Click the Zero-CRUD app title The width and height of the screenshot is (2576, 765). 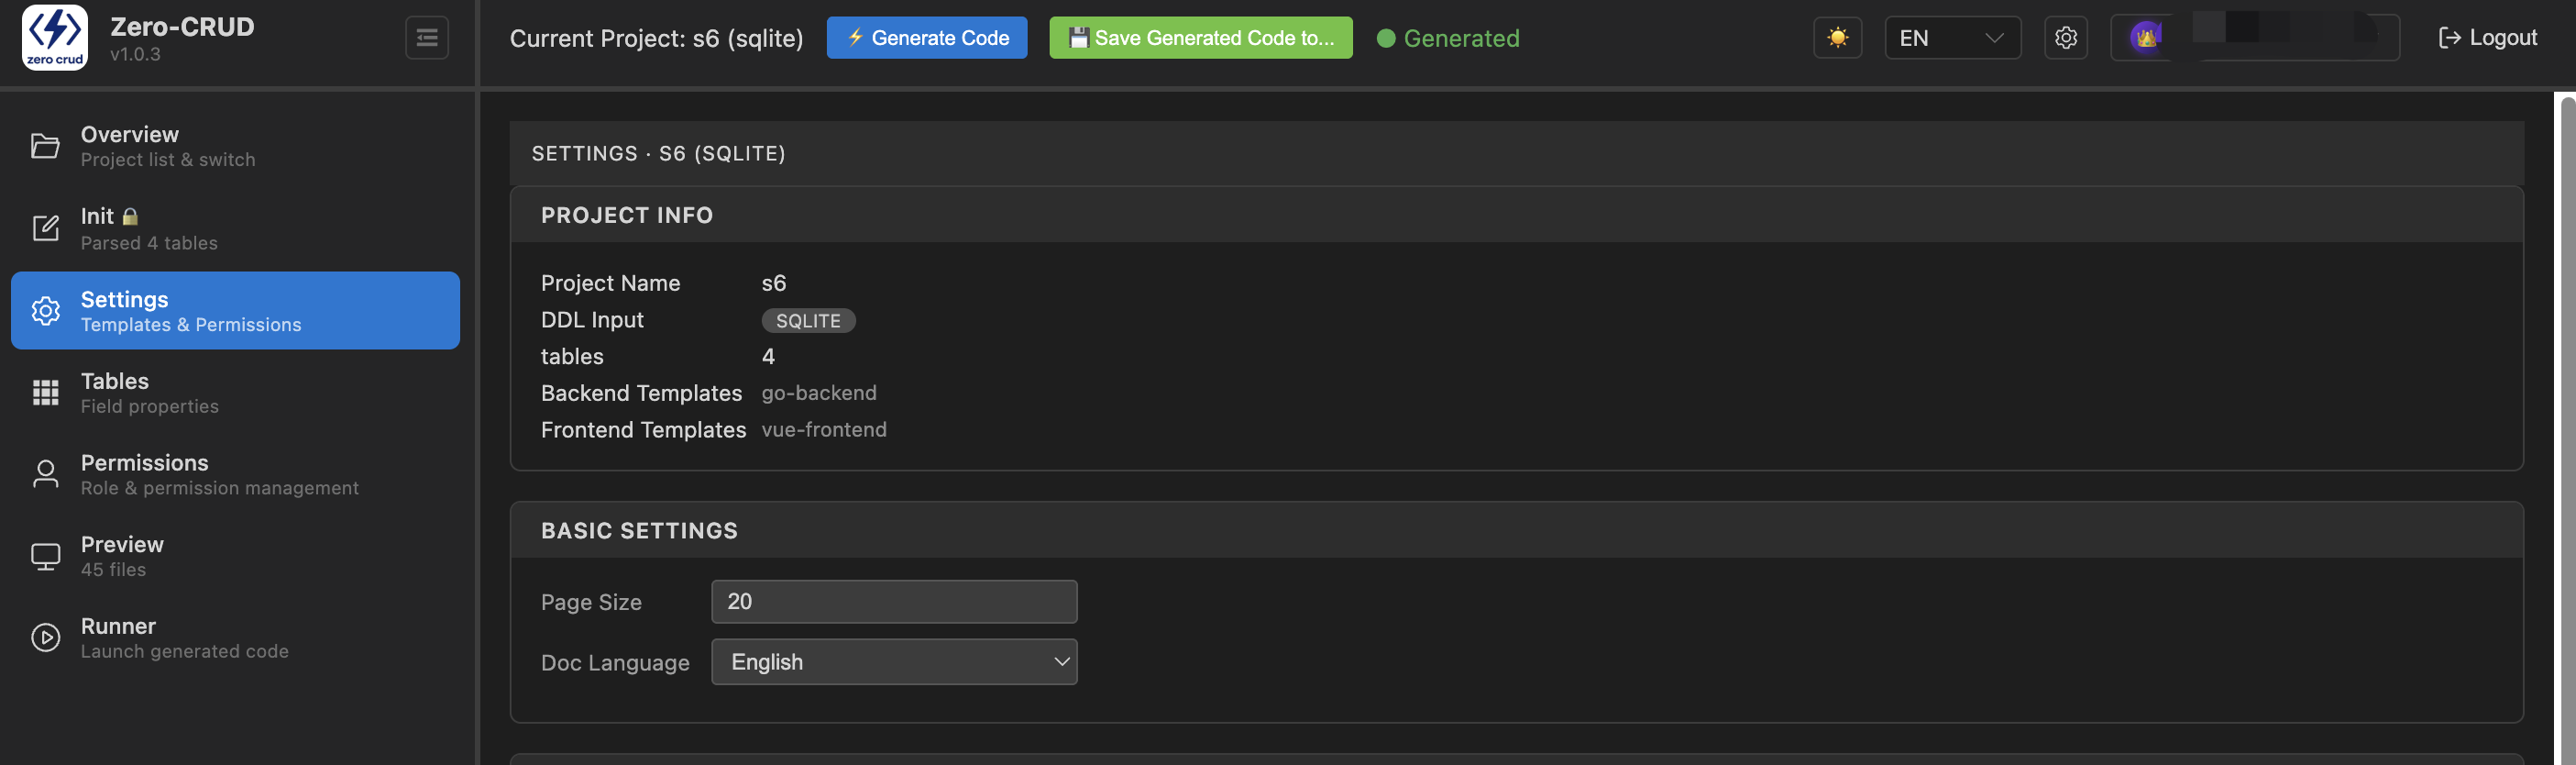click(182, 26)
